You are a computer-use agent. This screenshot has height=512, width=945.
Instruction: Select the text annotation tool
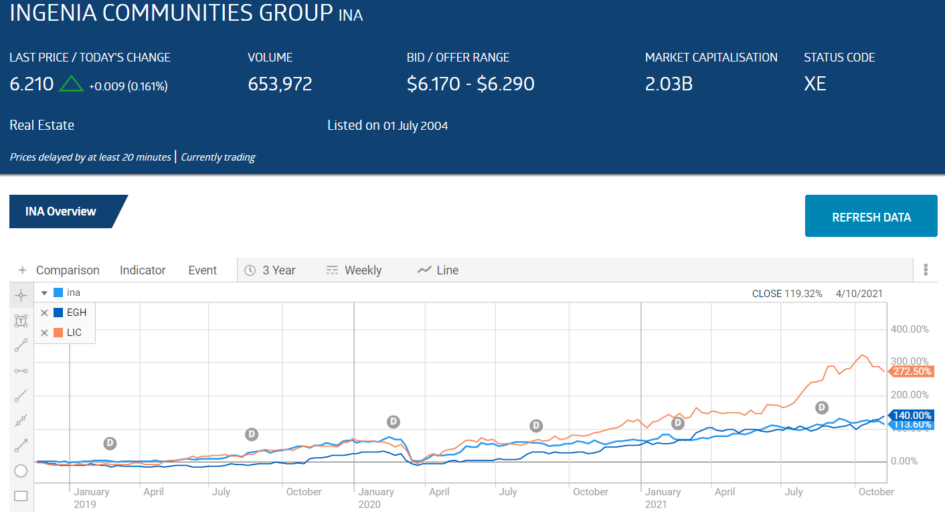(21, 320)
